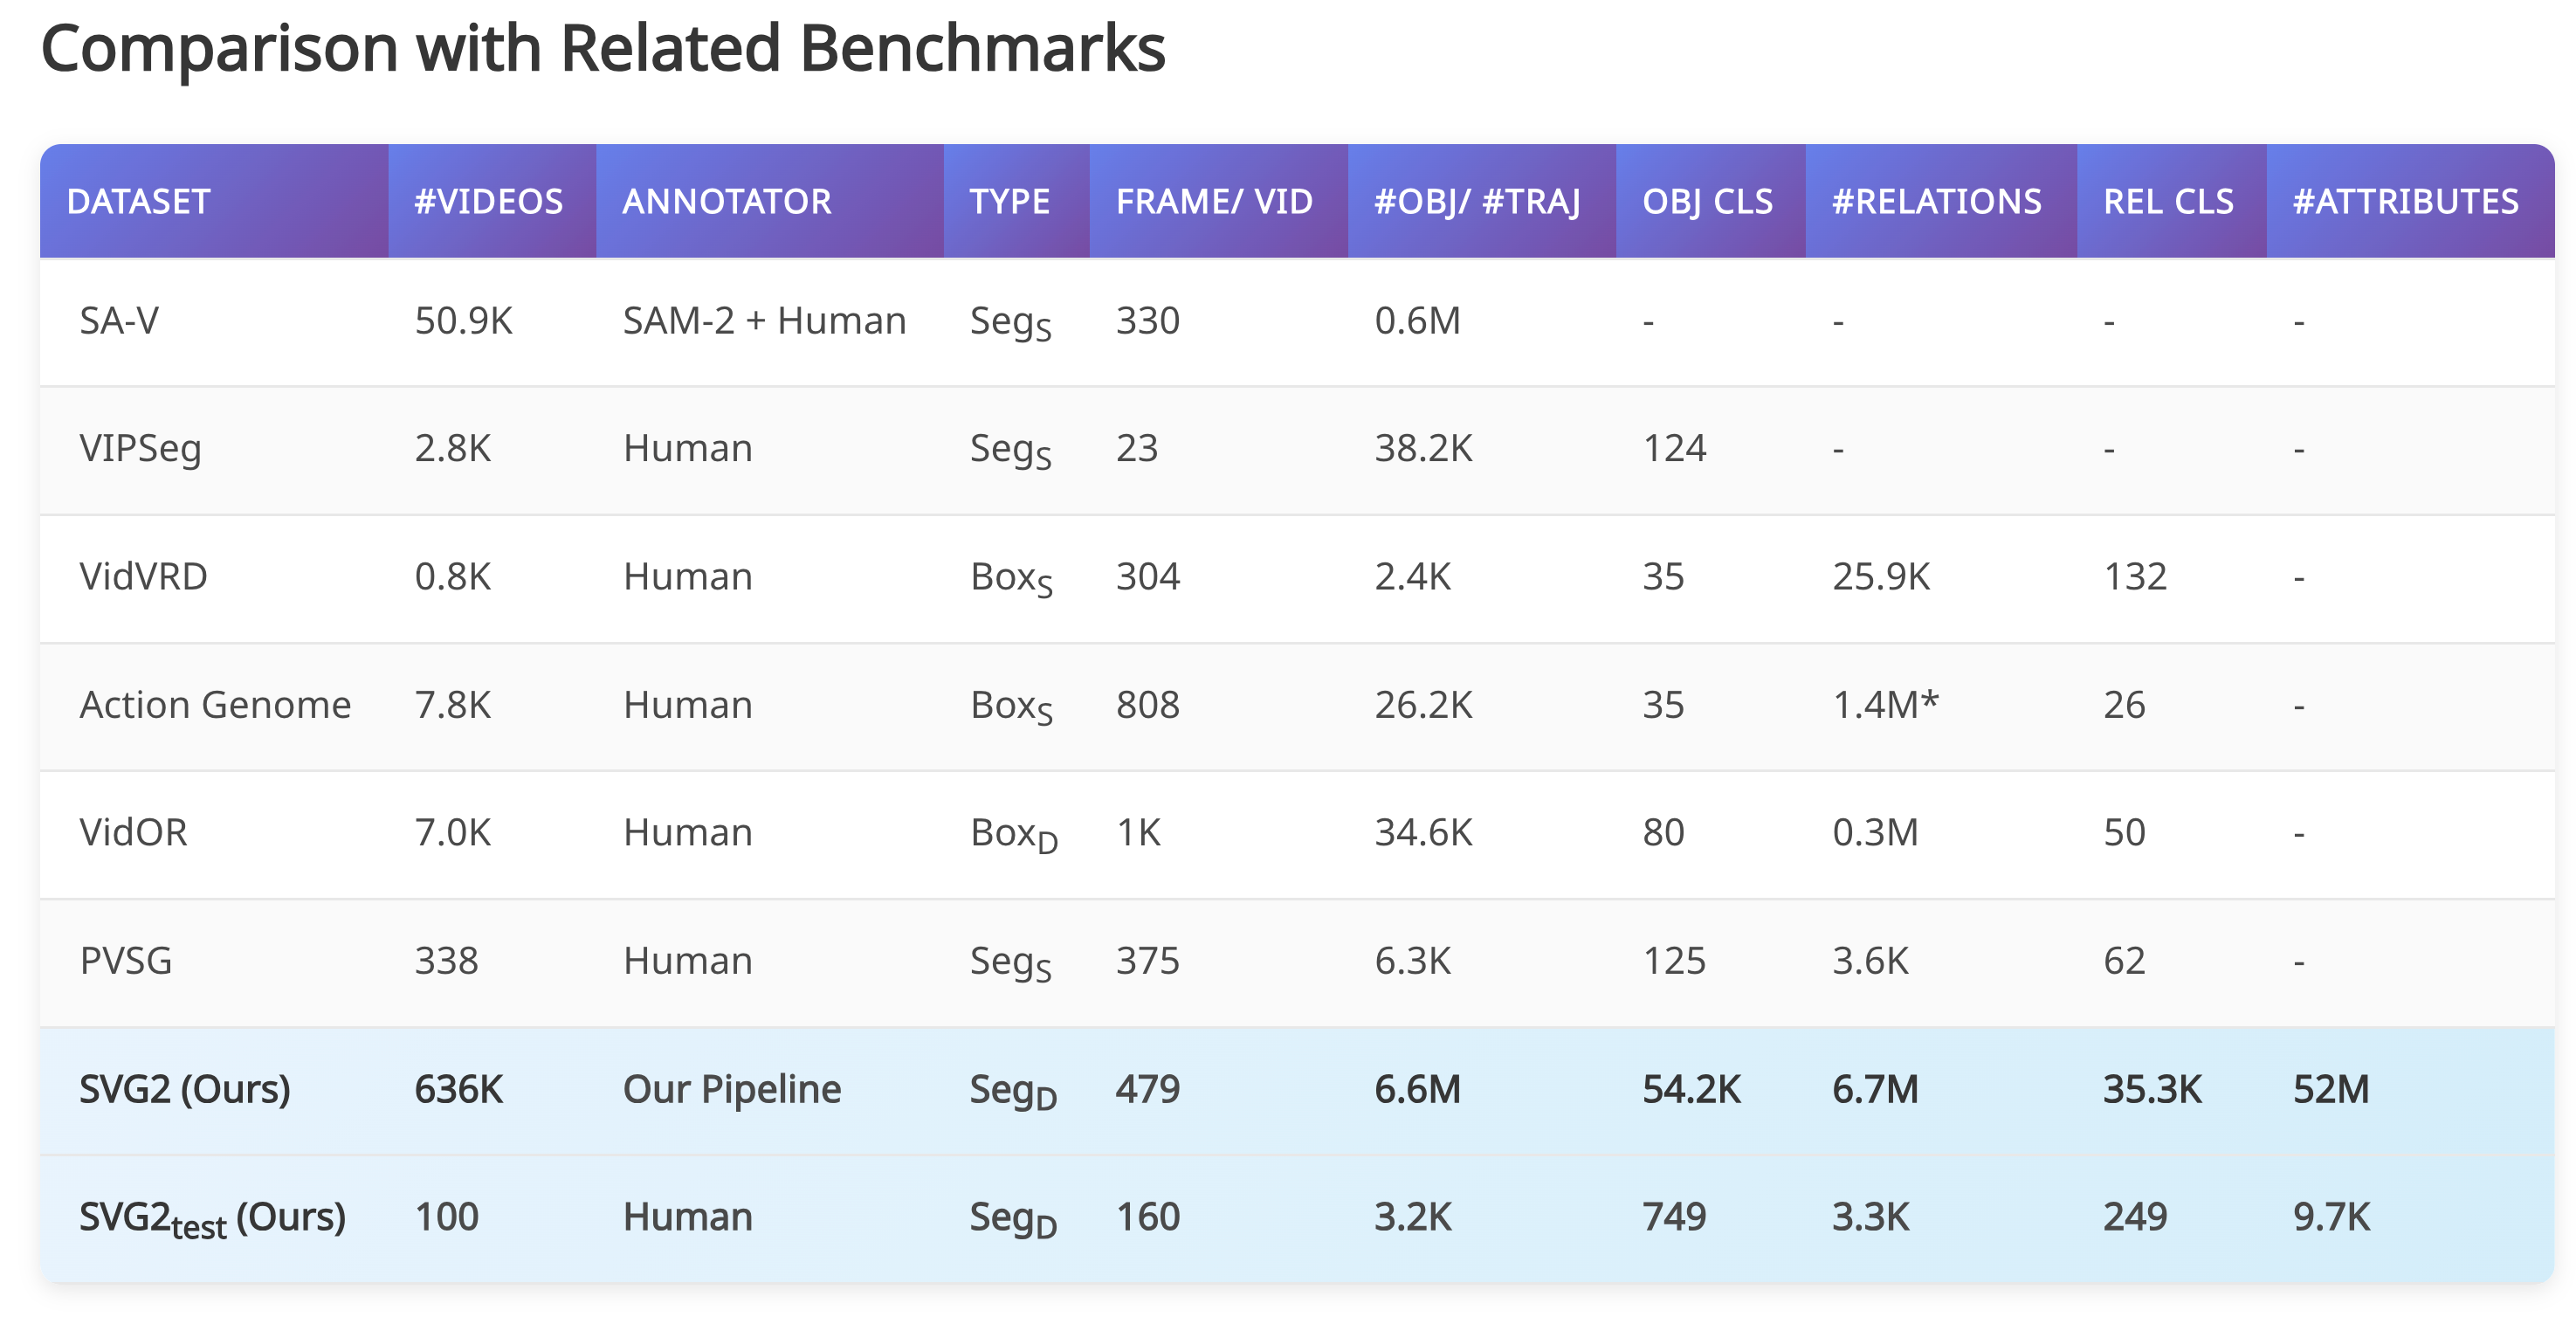Viewport: 2576px width, 1317px height.
Task: Click the VidVRD dataset cell
Action: pyautogui.click(x=143, y=576)
